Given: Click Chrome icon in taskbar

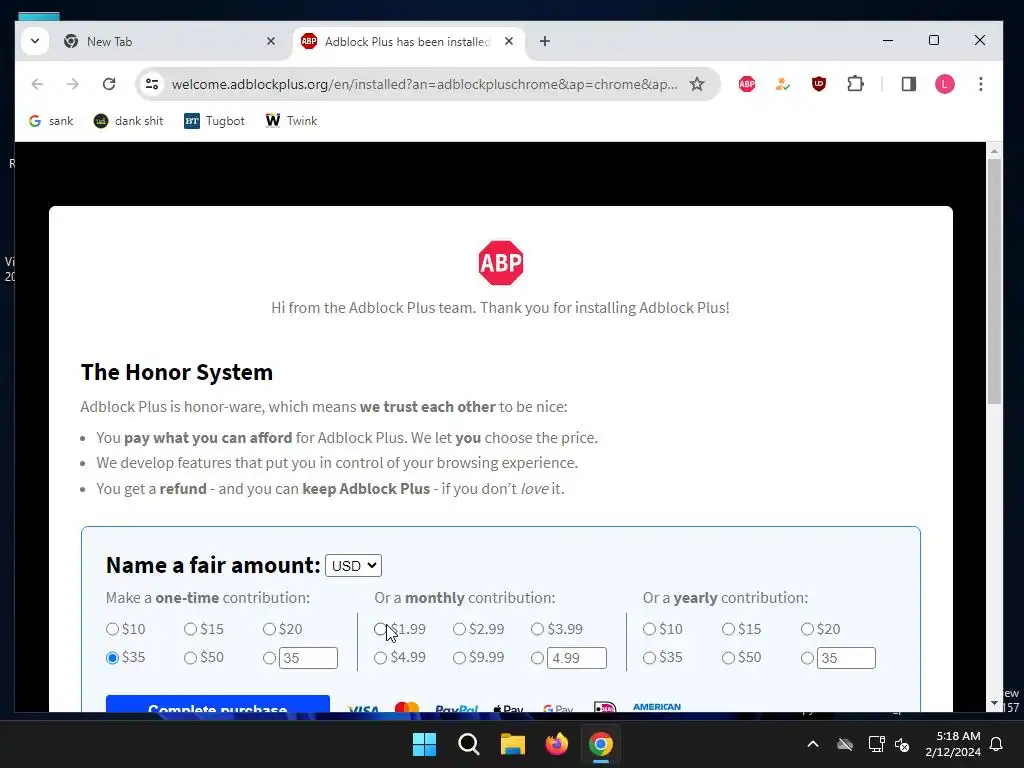Looking at the screenshot, I should tap(601, 744).
